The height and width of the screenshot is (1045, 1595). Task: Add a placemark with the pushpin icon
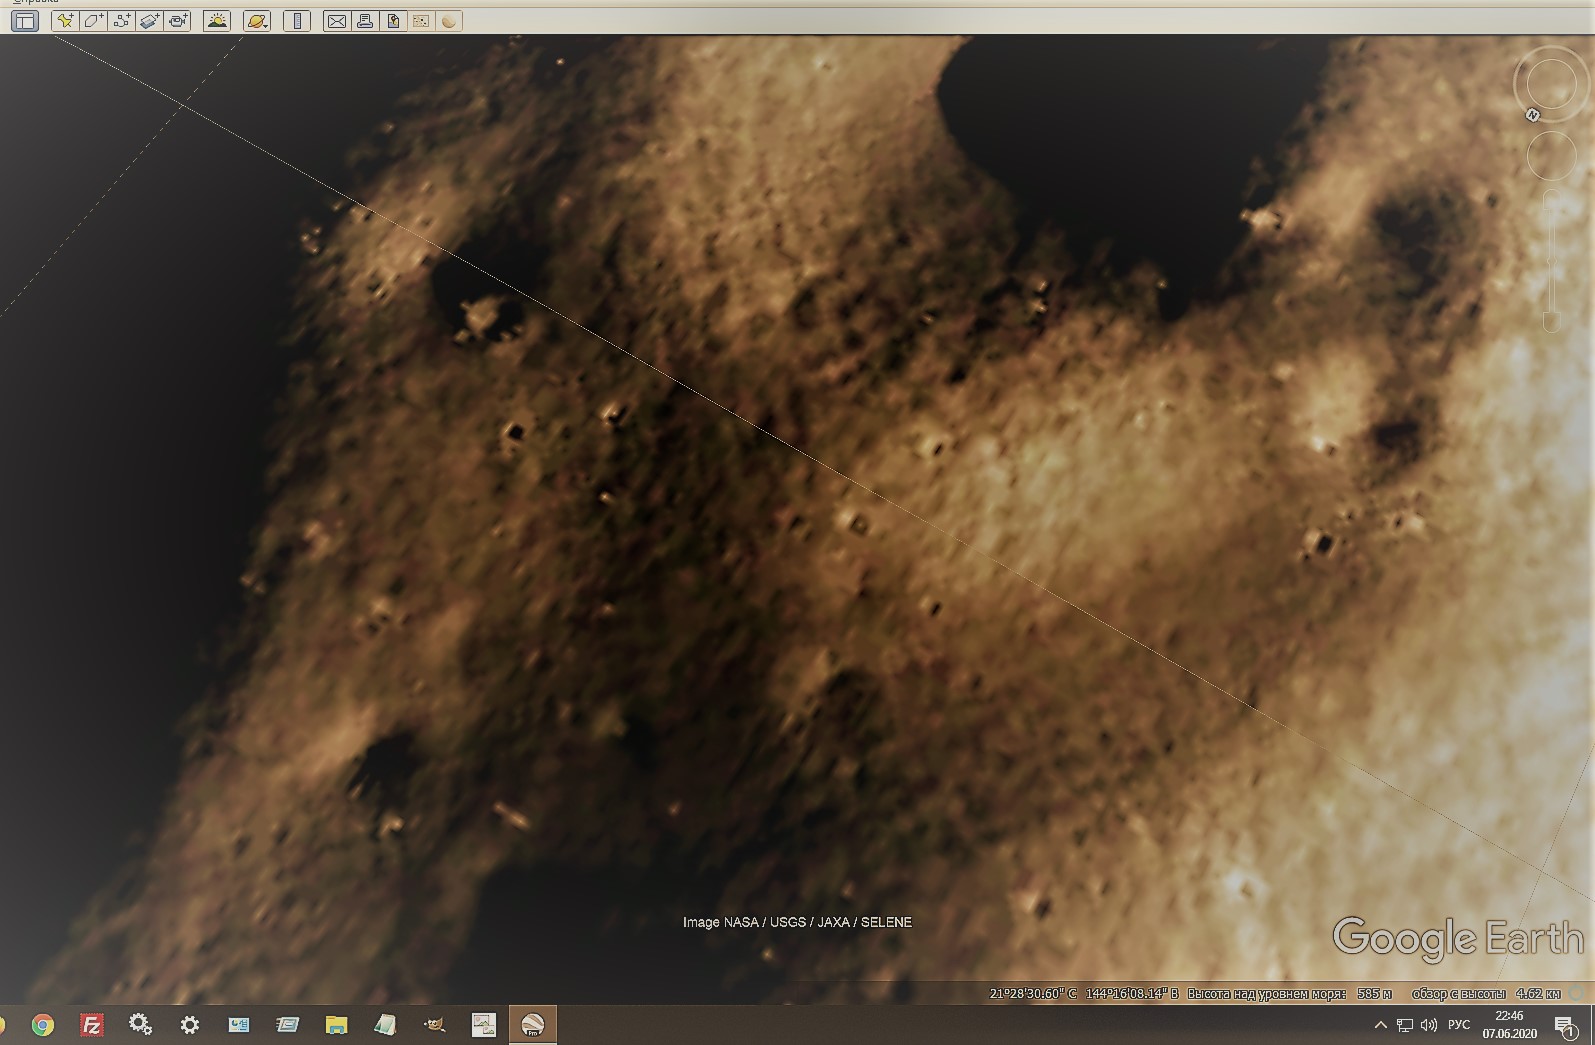point(65,21)
